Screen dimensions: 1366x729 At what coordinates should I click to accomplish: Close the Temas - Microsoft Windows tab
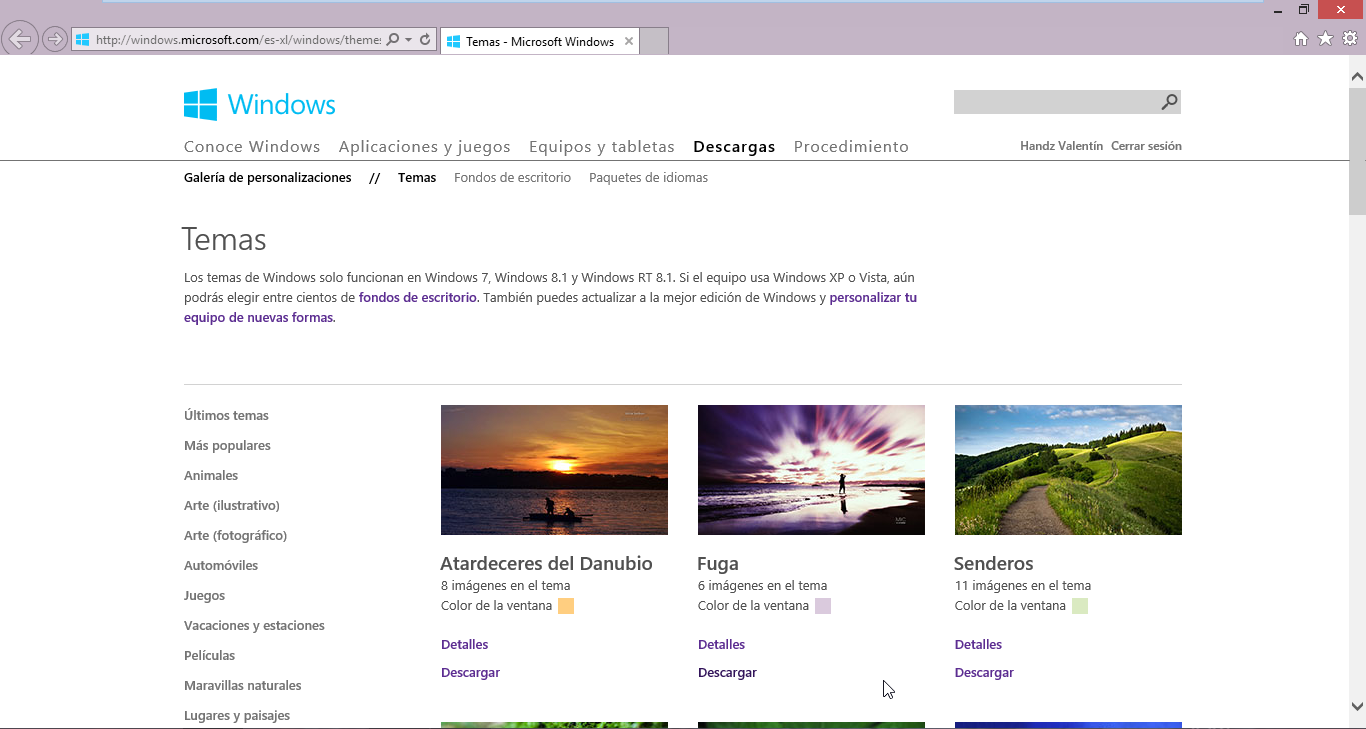point(629,41)
